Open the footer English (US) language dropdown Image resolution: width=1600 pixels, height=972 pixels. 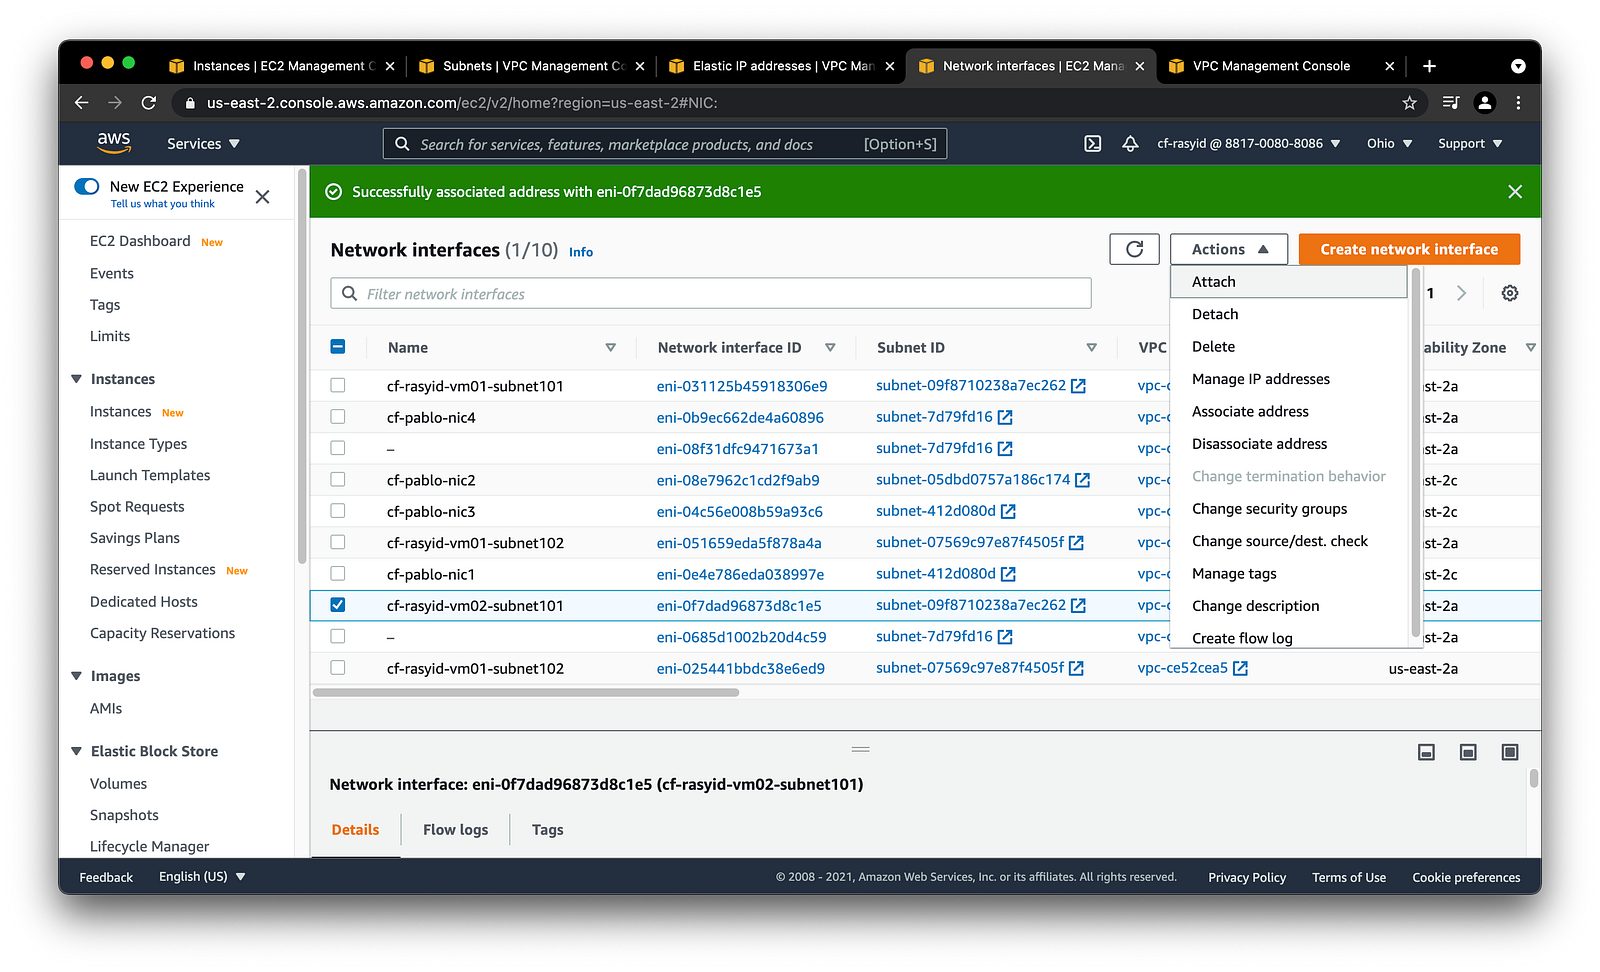click(202, 877)
